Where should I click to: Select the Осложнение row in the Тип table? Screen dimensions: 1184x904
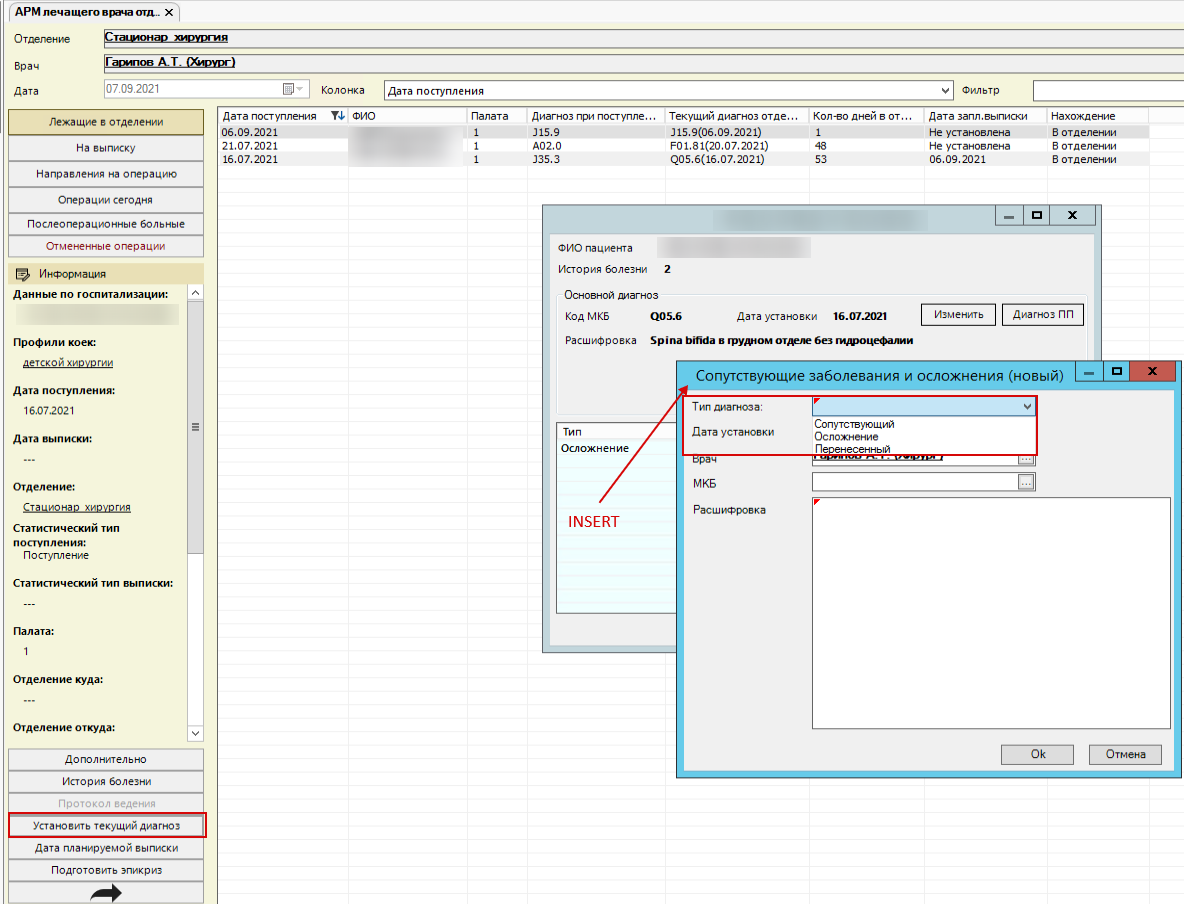pos(617,448)
